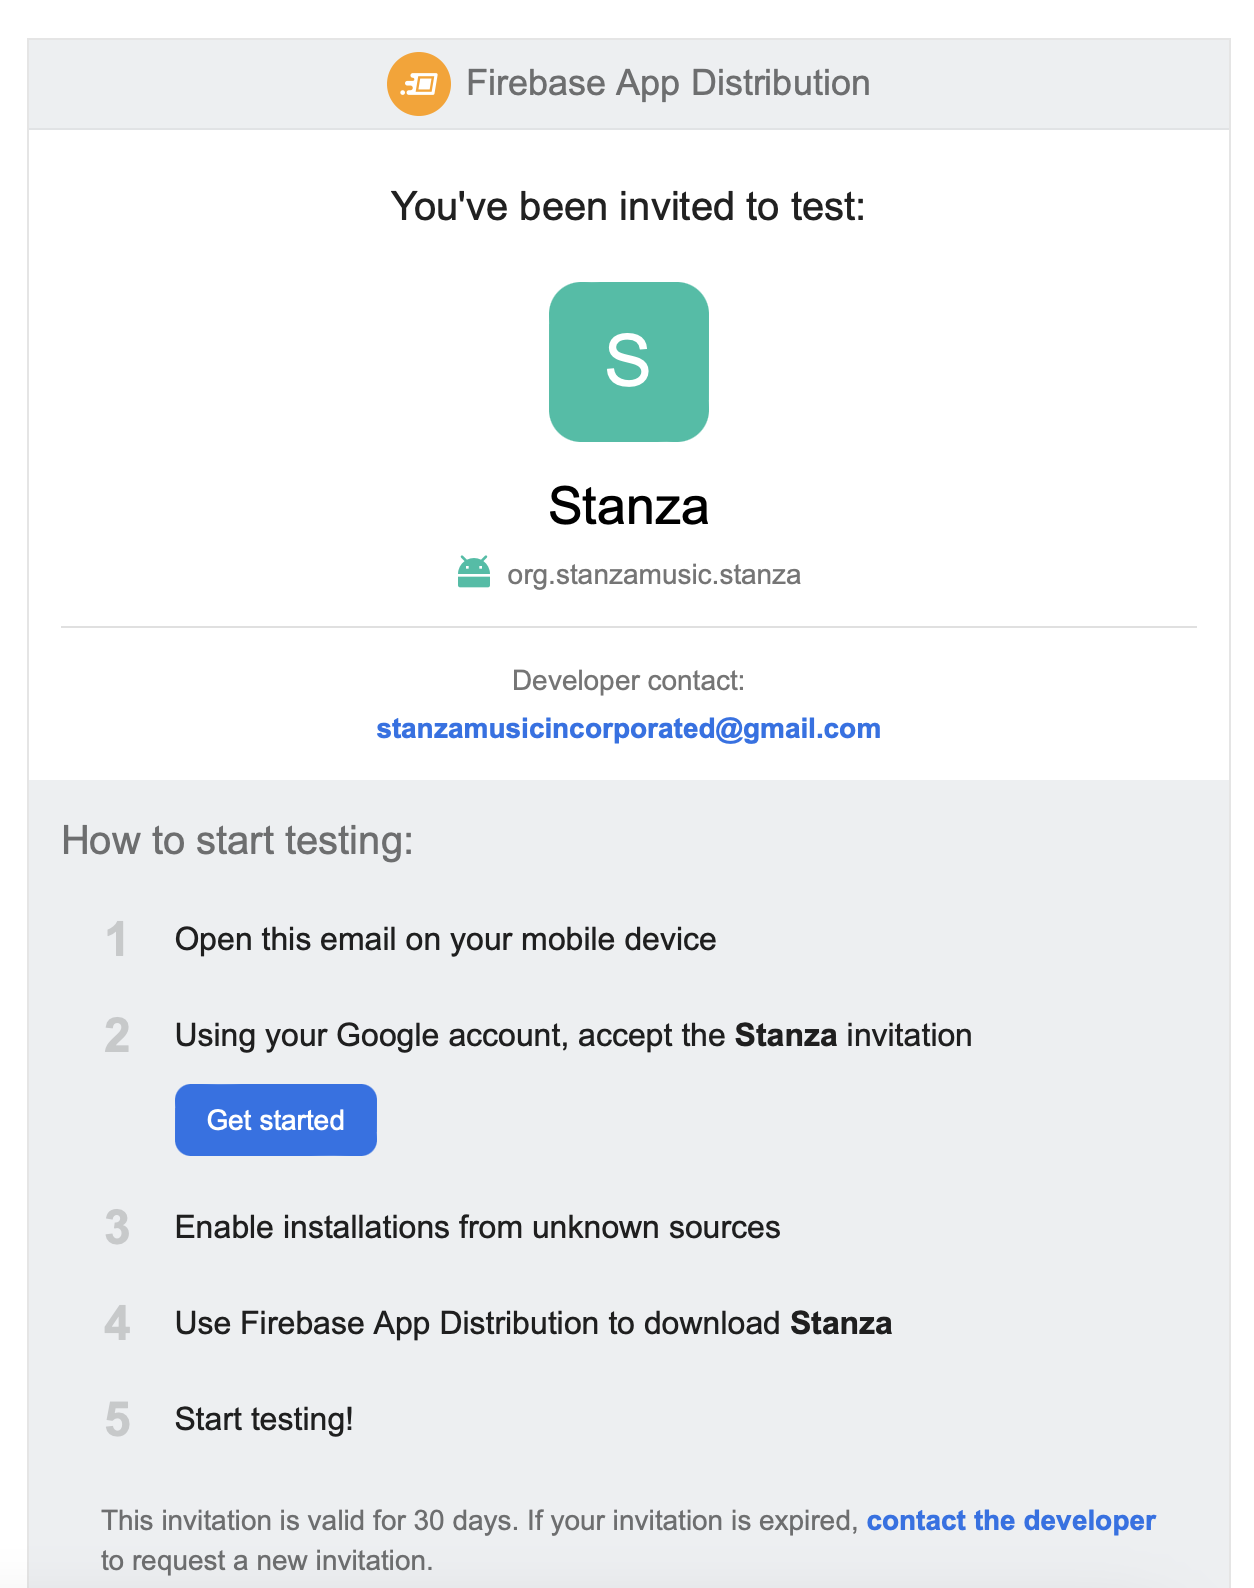Click the step 3 number icon
1254x1588 pixels.
pyautogui.click(x=117, y=1228)
